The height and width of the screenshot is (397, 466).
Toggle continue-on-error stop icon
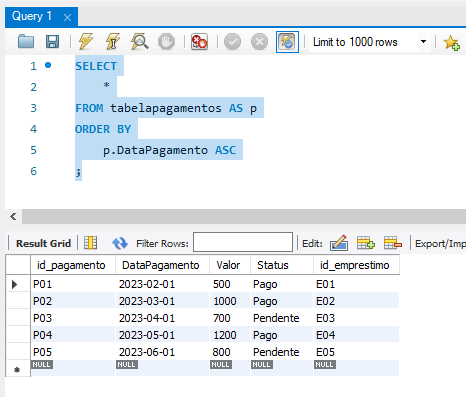click(x=199, y=42)
